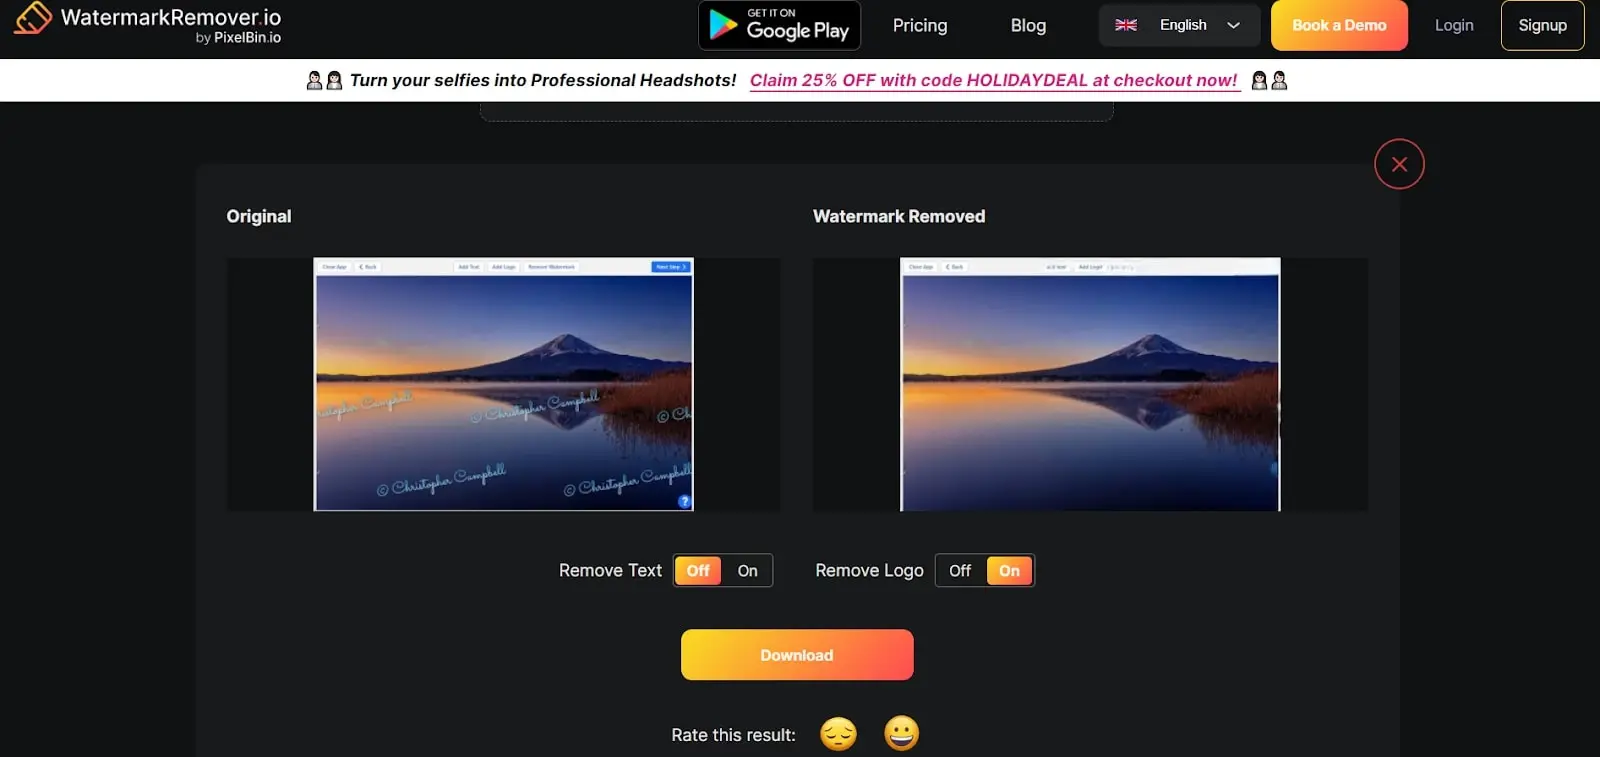Viewport: 1600px width, 757px height.
Task: Click the Login link
Action: click(x=1454, y=25)
